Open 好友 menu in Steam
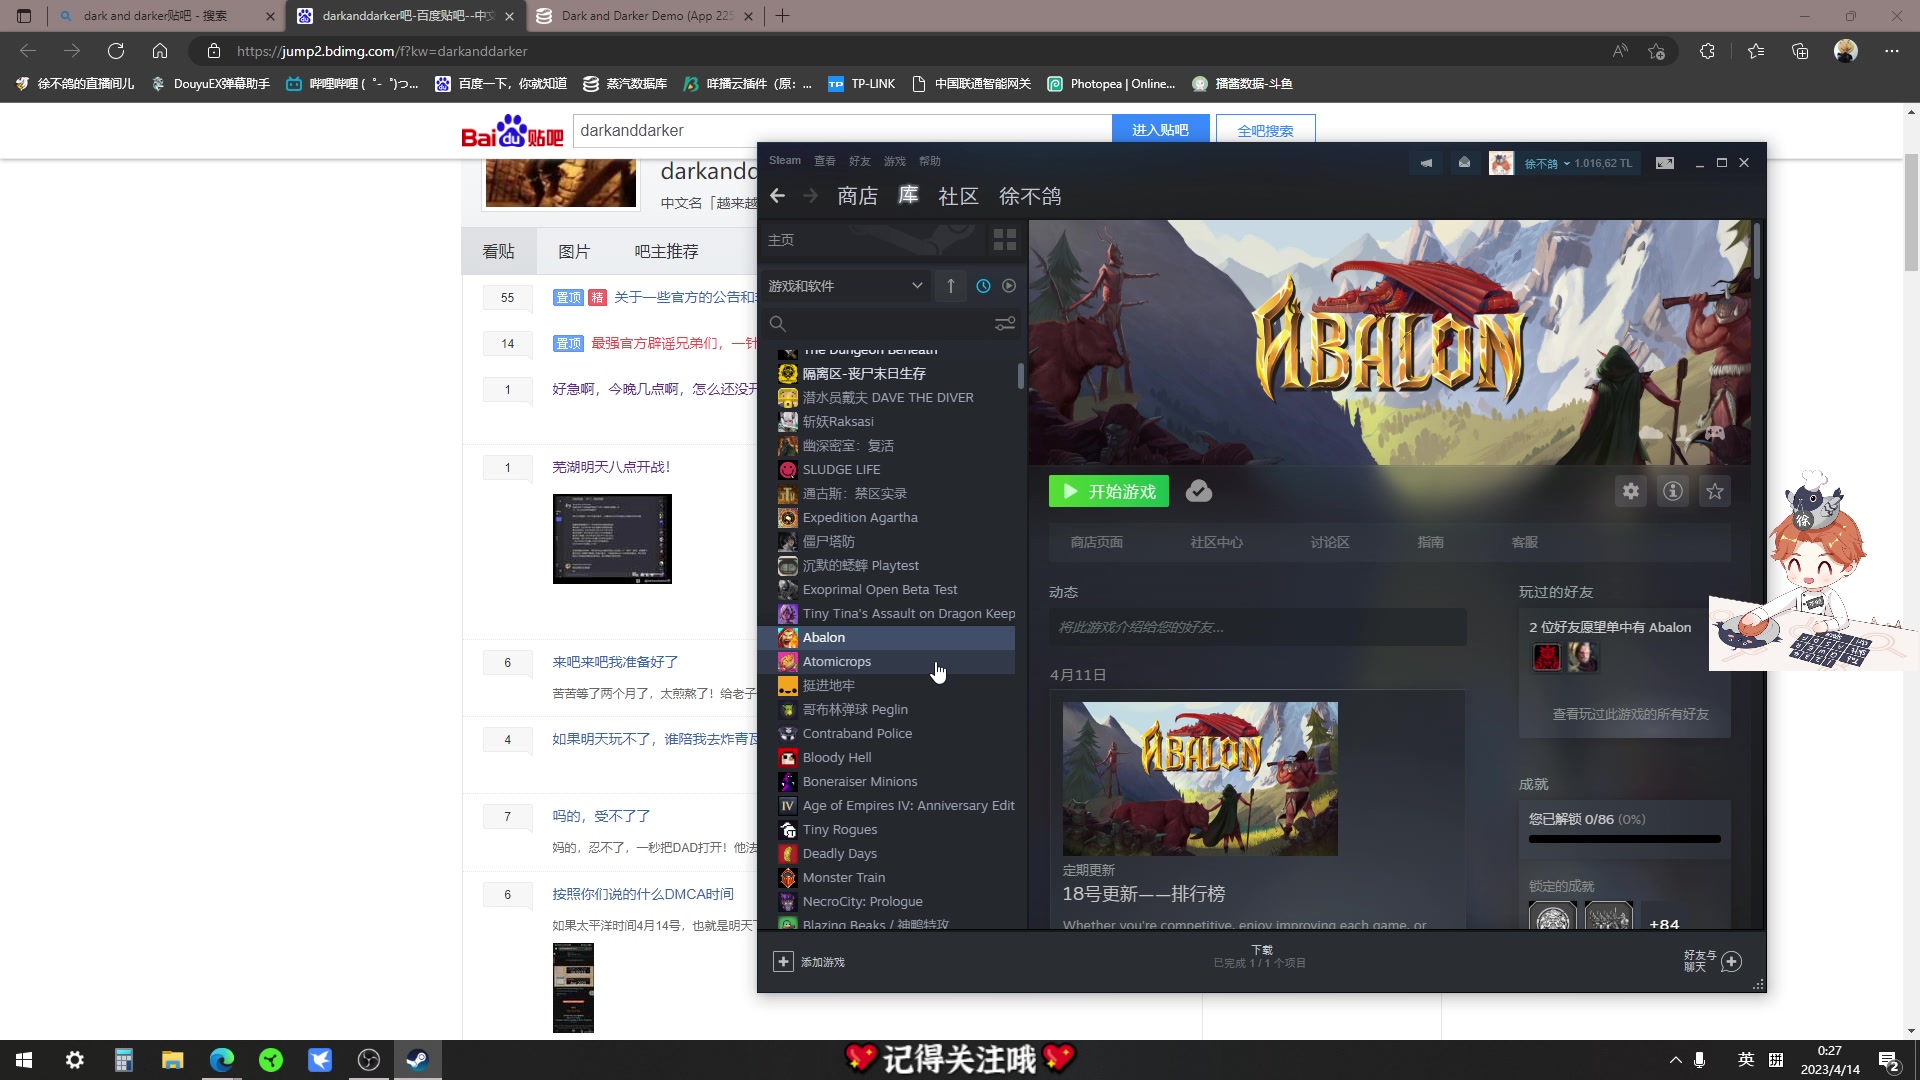This screenshot has width=1920, height=1080. tap(859, 161)
